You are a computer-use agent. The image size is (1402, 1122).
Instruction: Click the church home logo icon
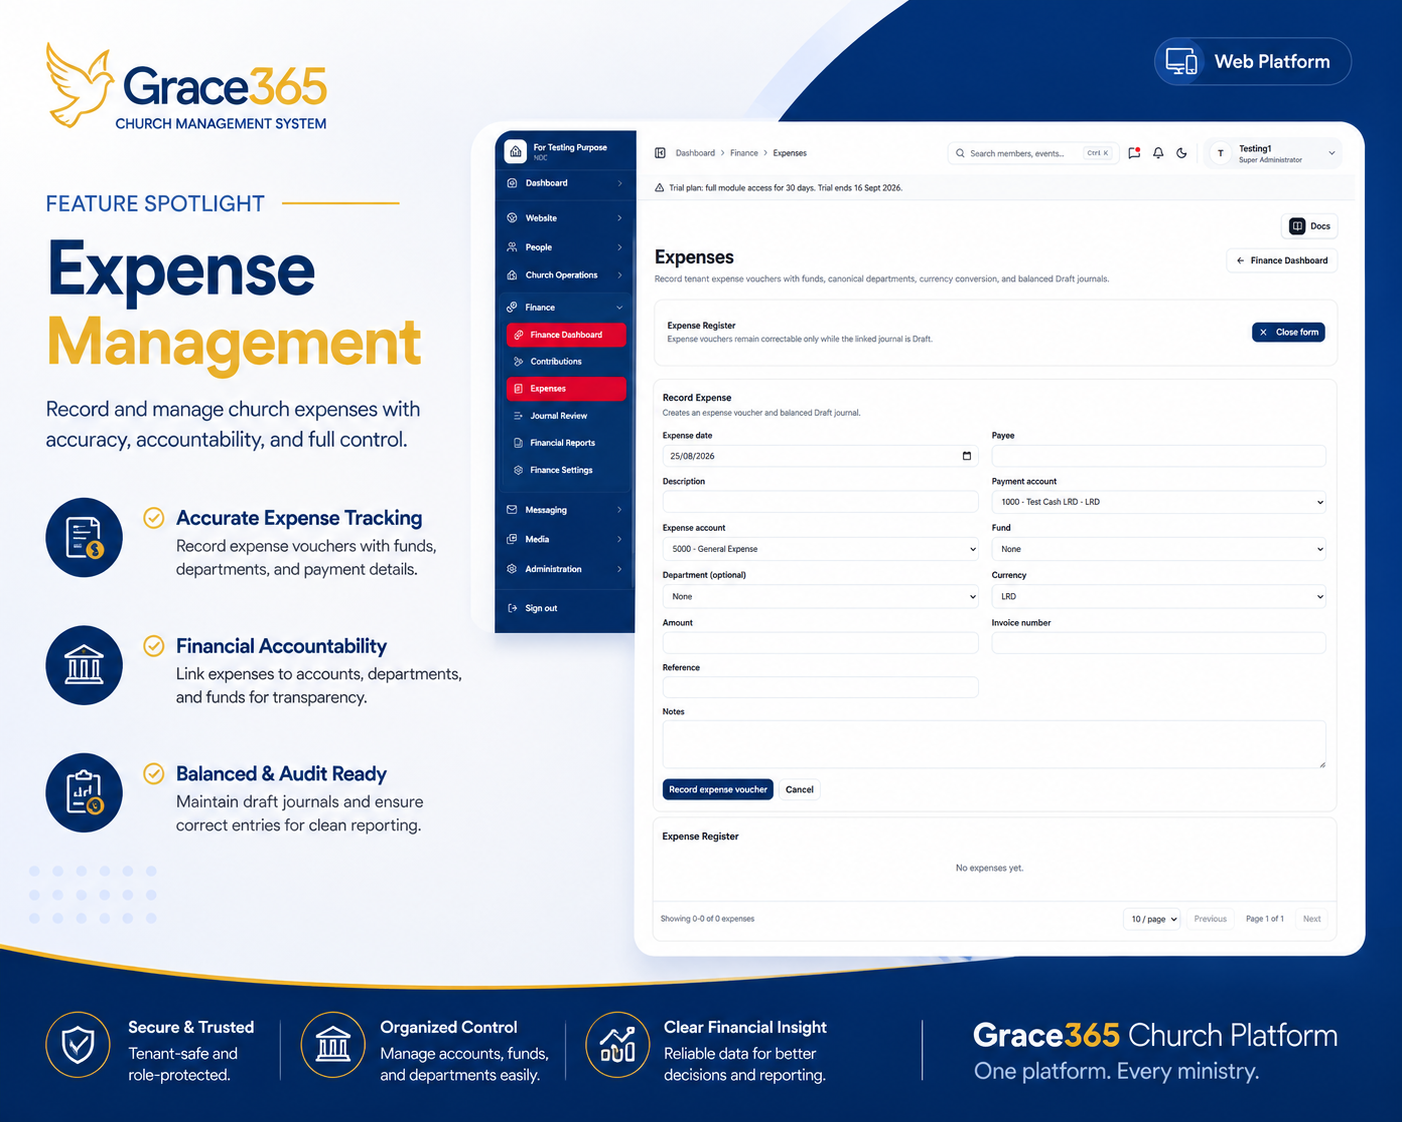515,151
